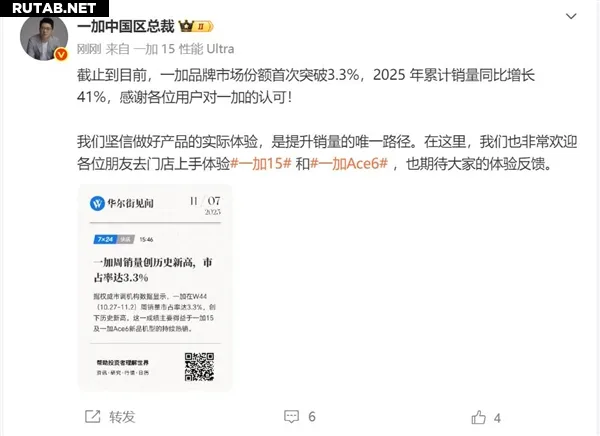This screenshot has width=600, height=436.
Task: Enlarge the attached 华尔街见闻 news image
Action: coord(155,288)
